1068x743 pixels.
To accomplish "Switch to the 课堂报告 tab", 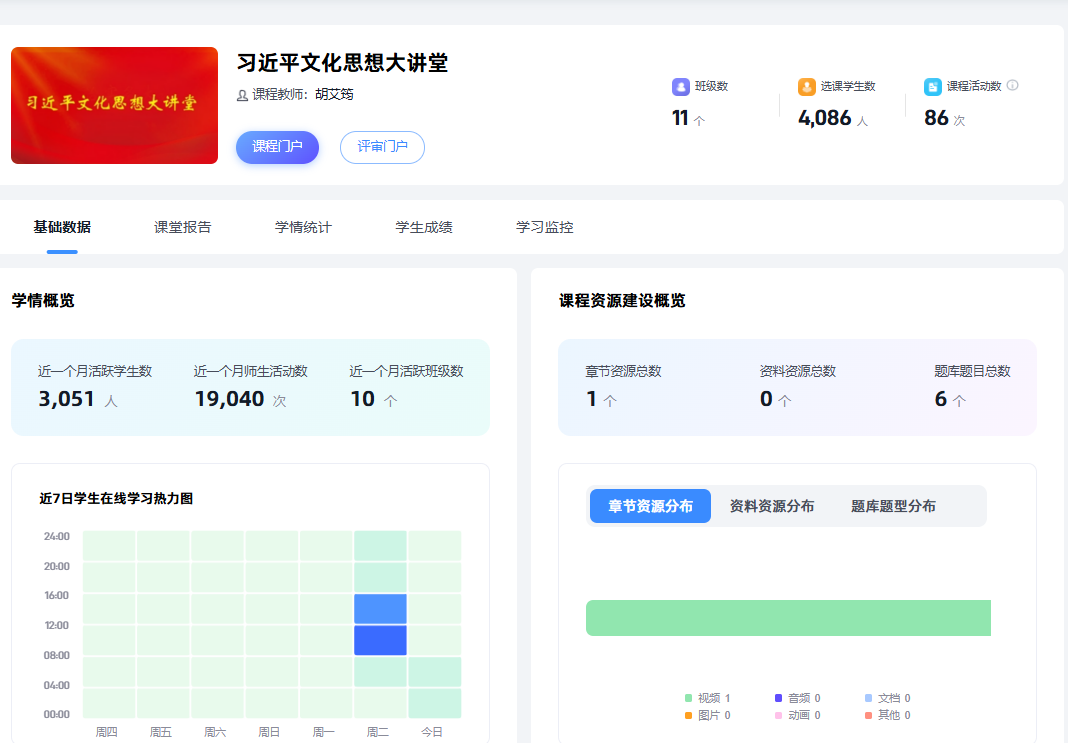I will pyautogui.click(x=182, y=227).
